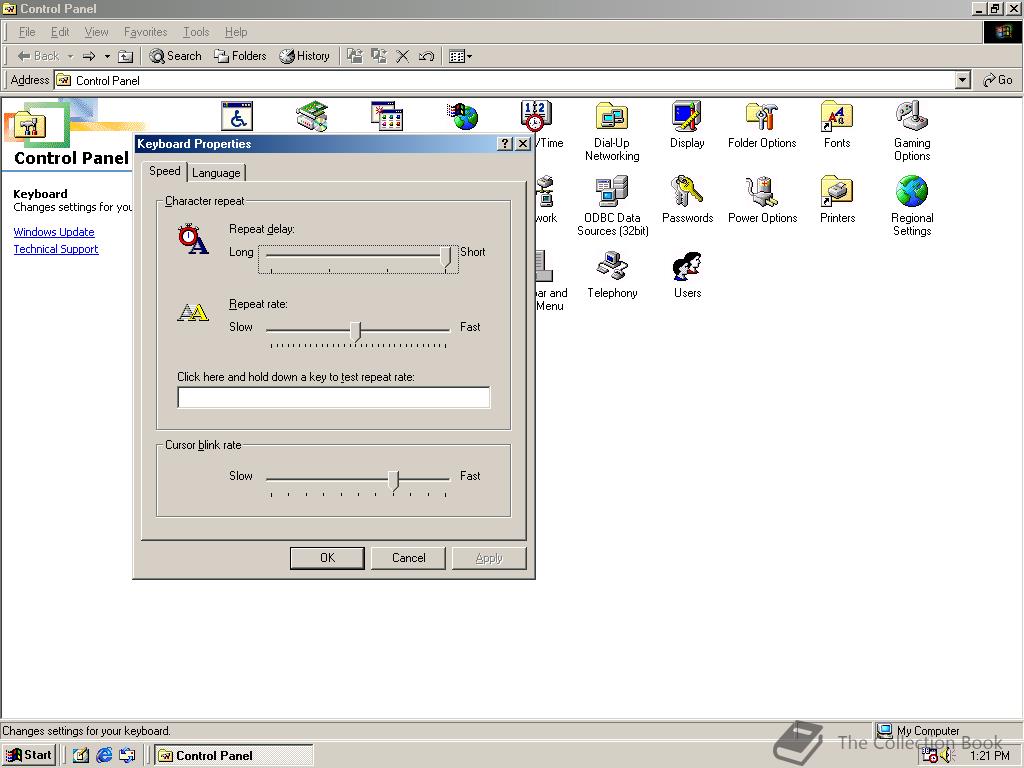Open the Printers folder icon

pyautogui.click(x=837, y=191)
